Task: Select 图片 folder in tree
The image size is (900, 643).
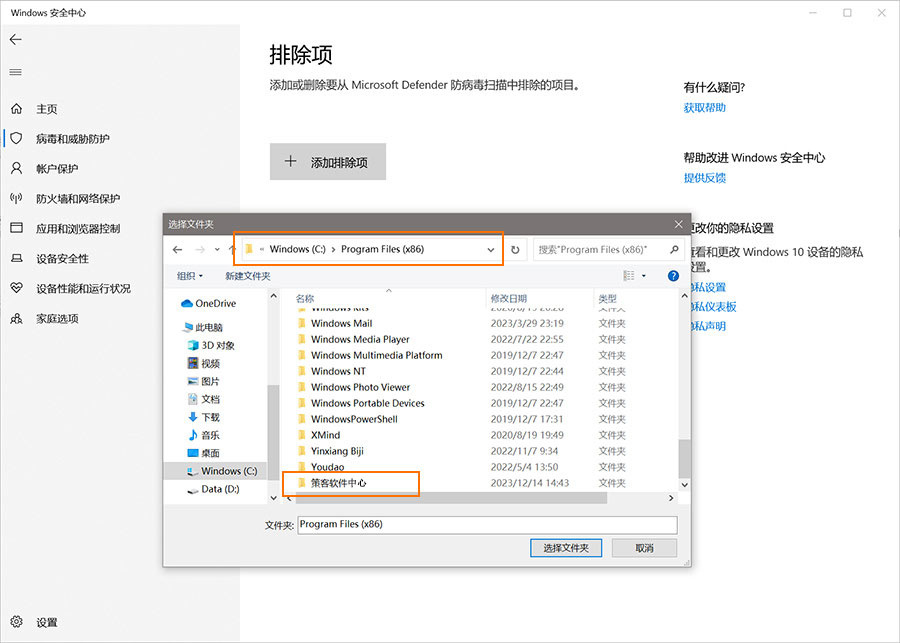Action: 204,381
